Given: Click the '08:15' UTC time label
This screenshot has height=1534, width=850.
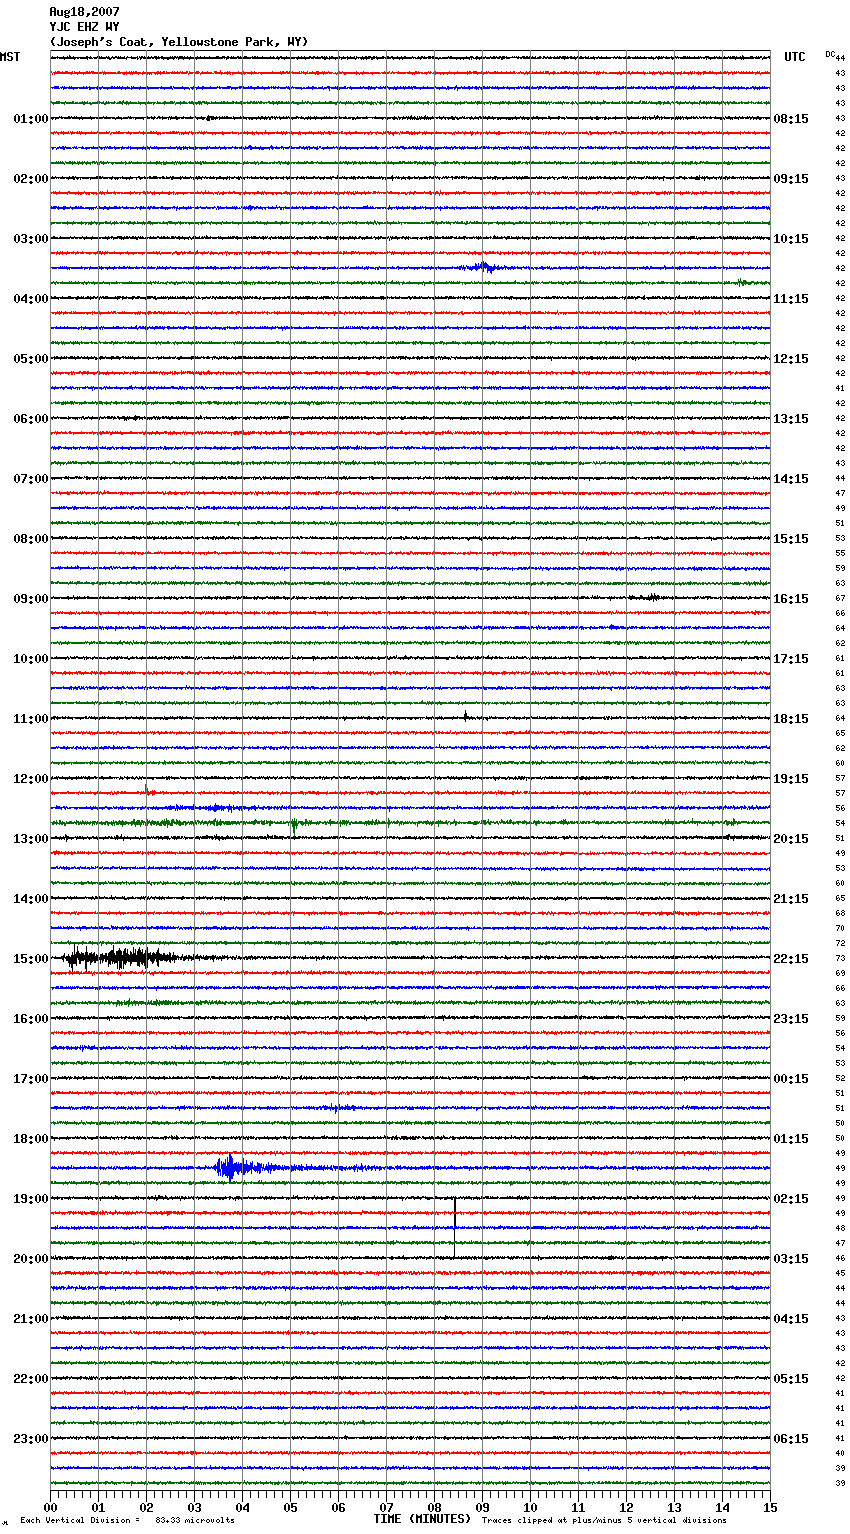Looking at the screenshot, I should tap(791, 119).
